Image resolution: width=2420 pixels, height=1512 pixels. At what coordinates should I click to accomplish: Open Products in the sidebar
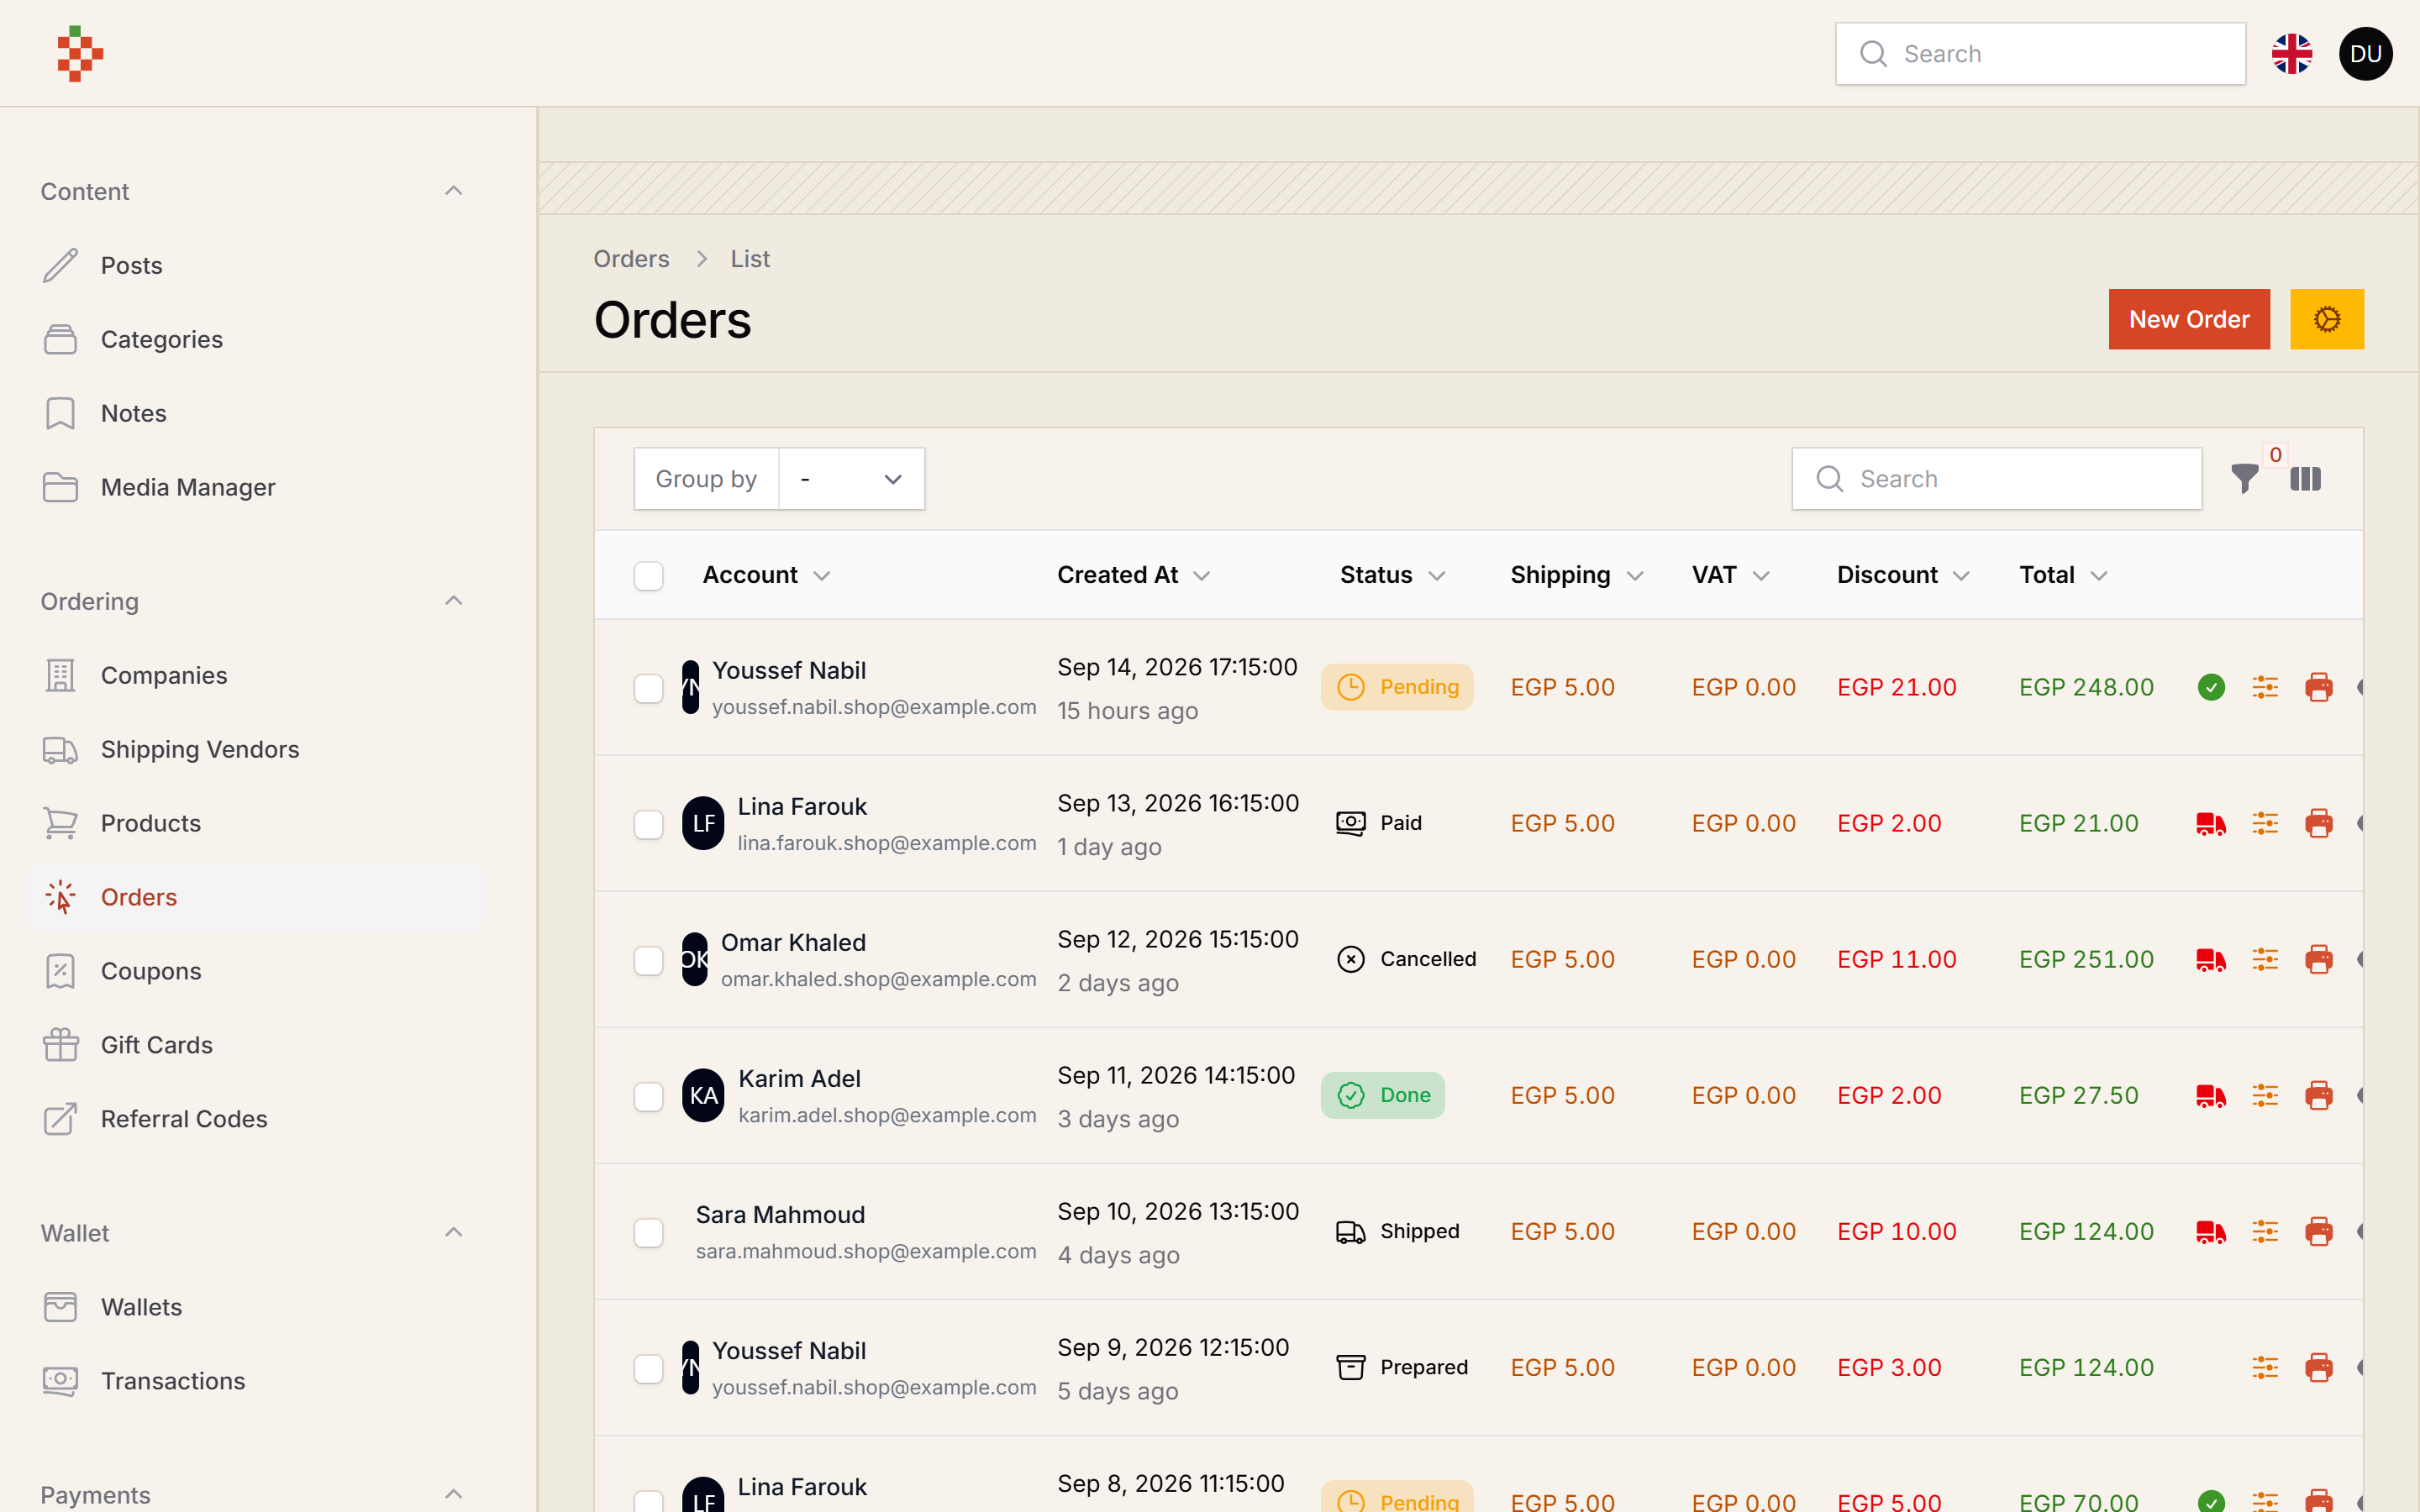coord(255,823)
